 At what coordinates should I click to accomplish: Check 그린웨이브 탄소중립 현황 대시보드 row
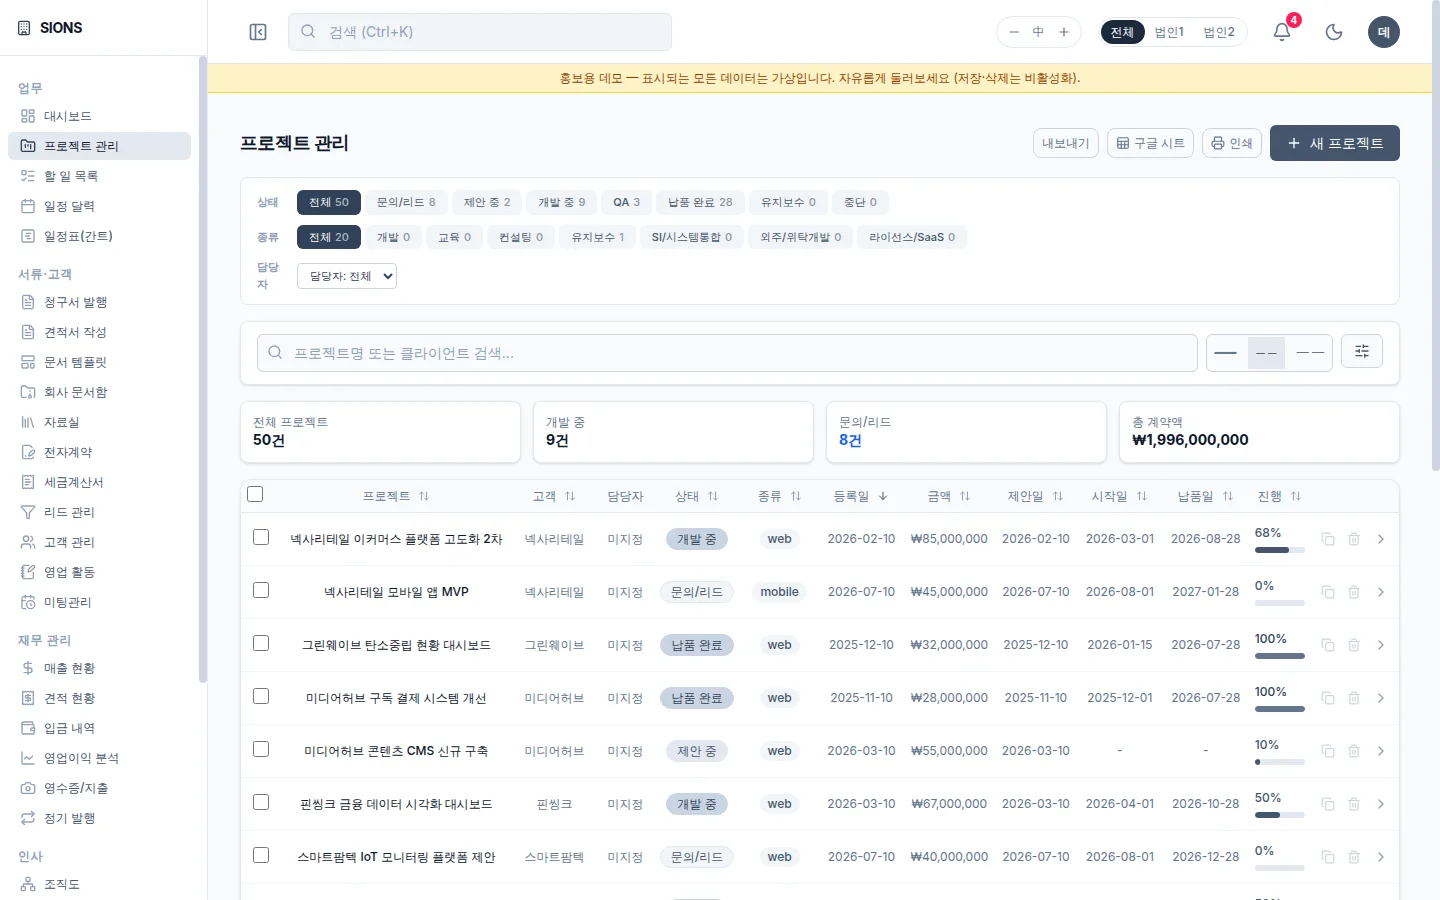click(x=261, y=643)
